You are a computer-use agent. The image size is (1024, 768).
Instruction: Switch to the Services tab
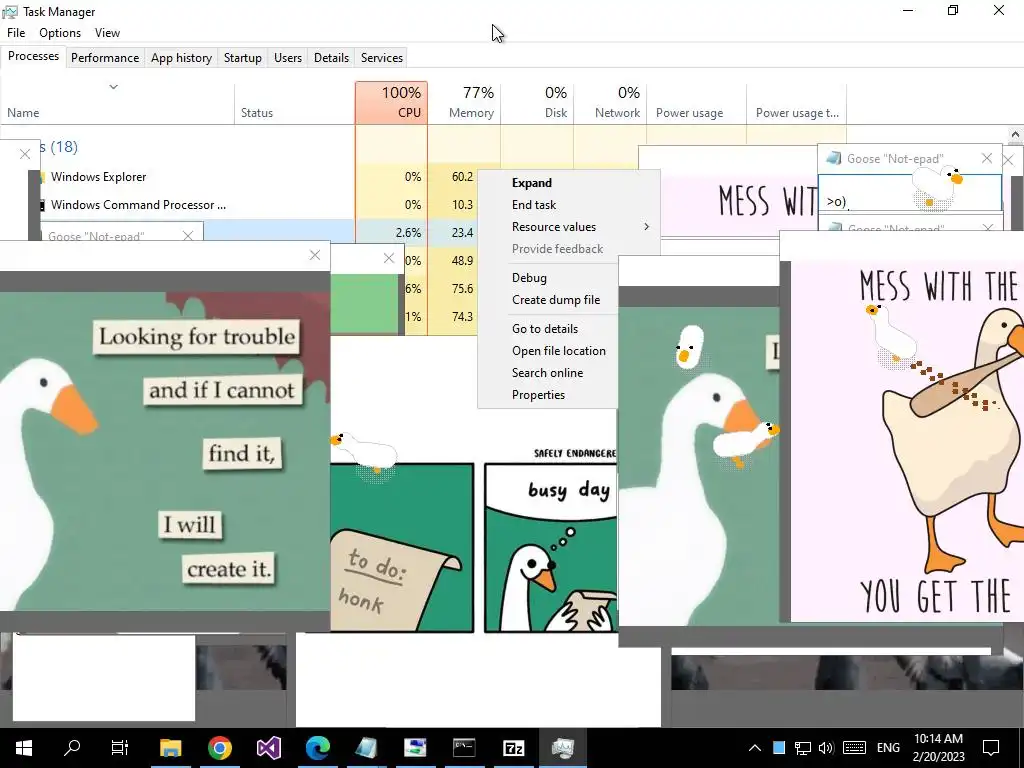382,57
